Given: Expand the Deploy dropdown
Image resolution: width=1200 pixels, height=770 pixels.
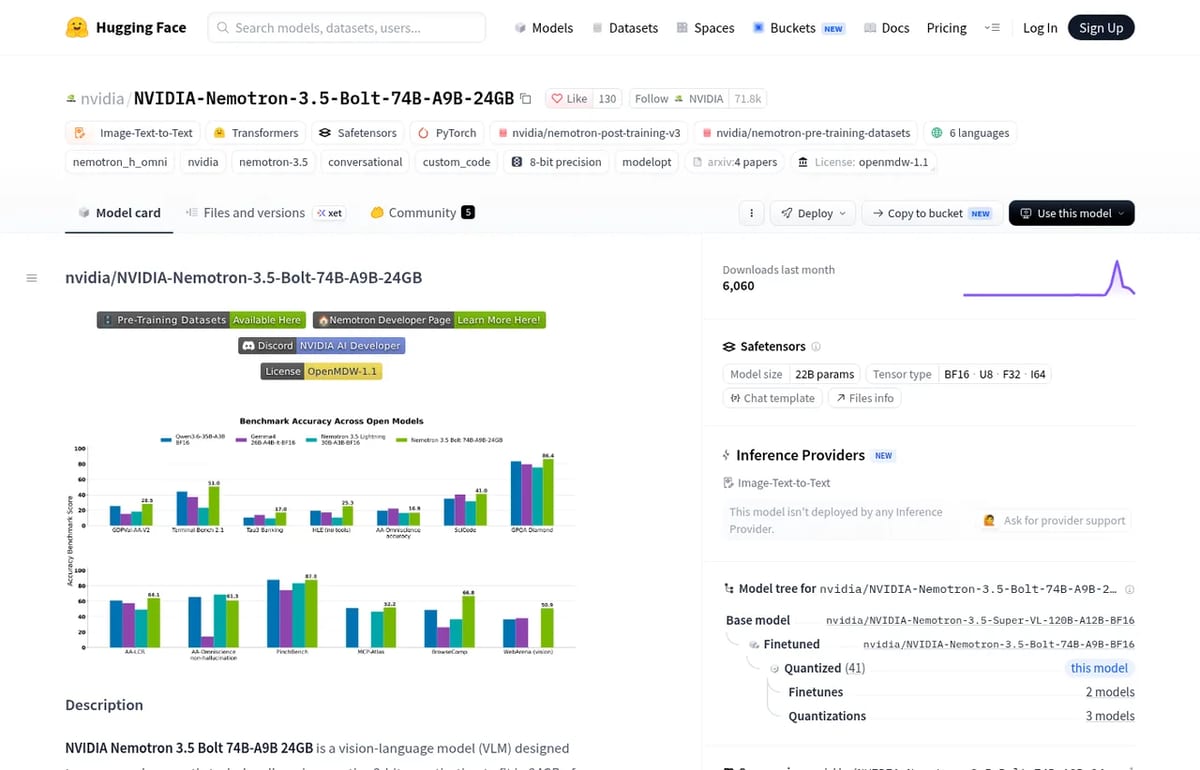Looking at the screenshot, I should (x=814, y=213).
